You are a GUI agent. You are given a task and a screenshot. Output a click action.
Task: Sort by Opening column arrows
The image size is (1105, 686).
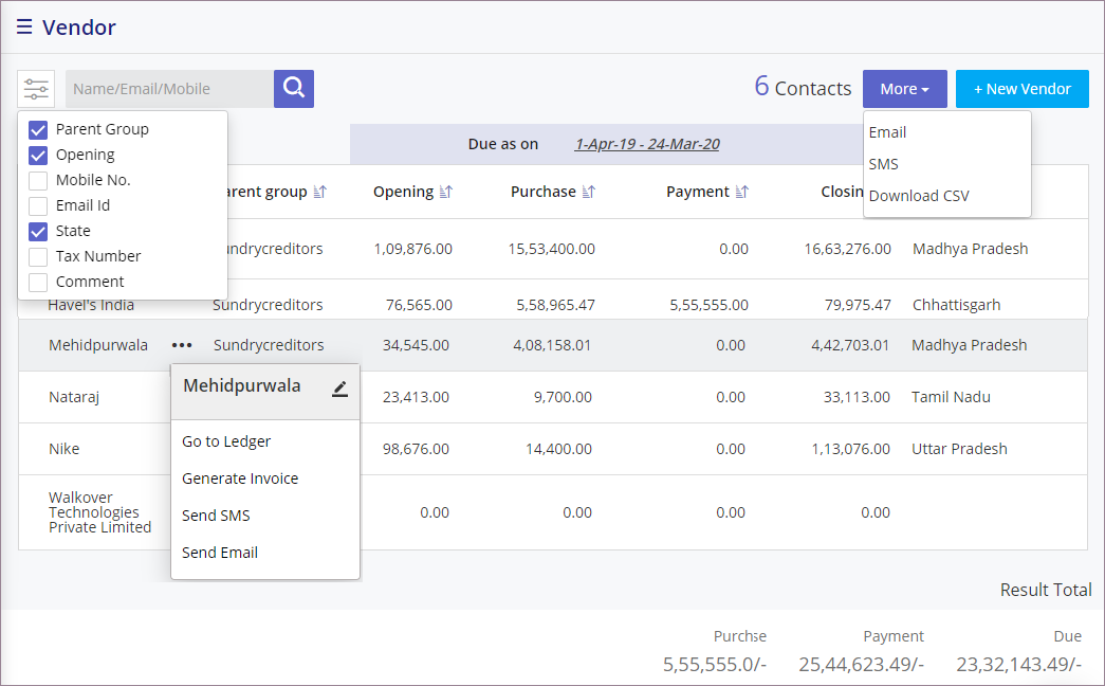[x=446, y=192]
